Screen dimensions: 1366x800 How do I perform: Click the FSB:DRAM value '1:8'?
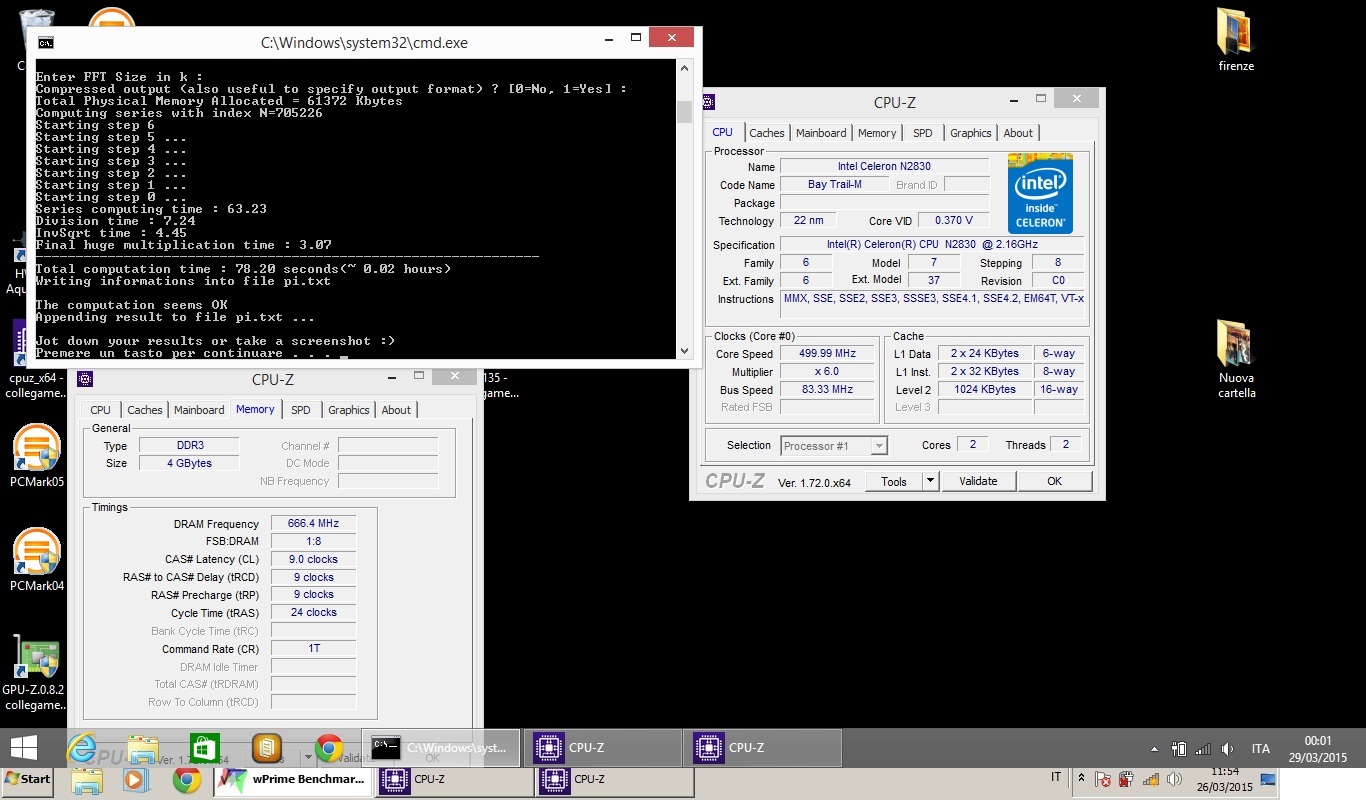313,542
